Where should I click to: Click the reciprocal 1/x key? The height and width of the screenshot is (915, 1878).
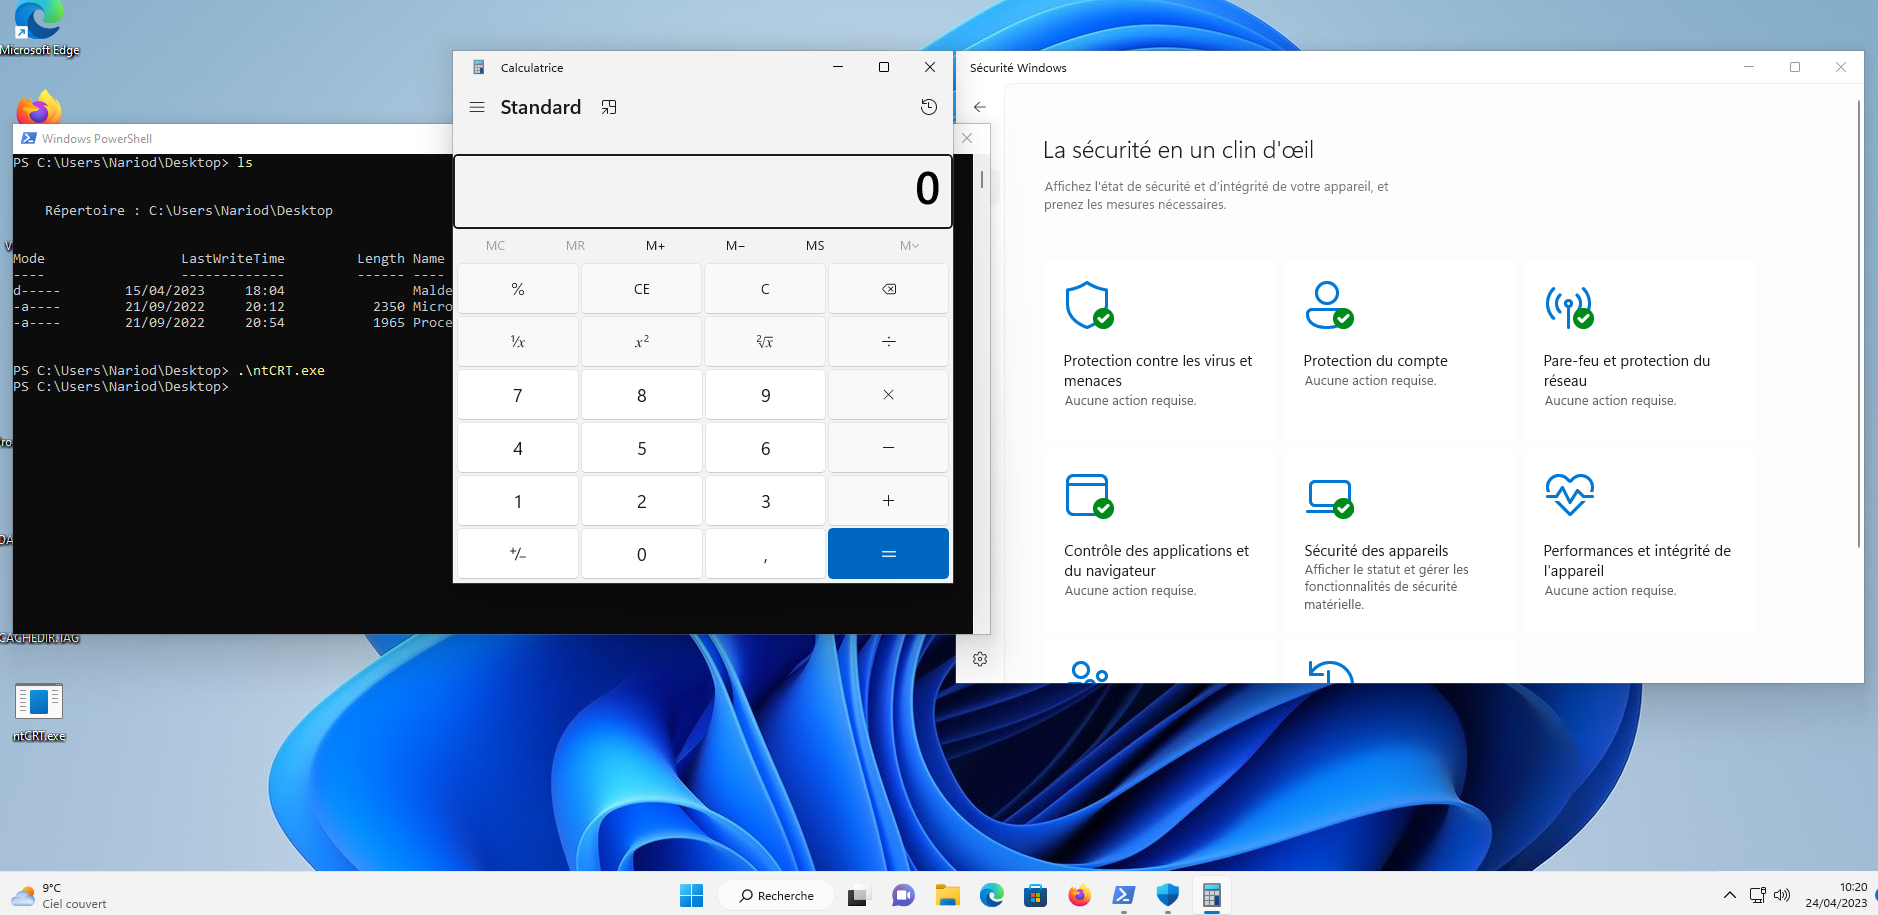518,342
